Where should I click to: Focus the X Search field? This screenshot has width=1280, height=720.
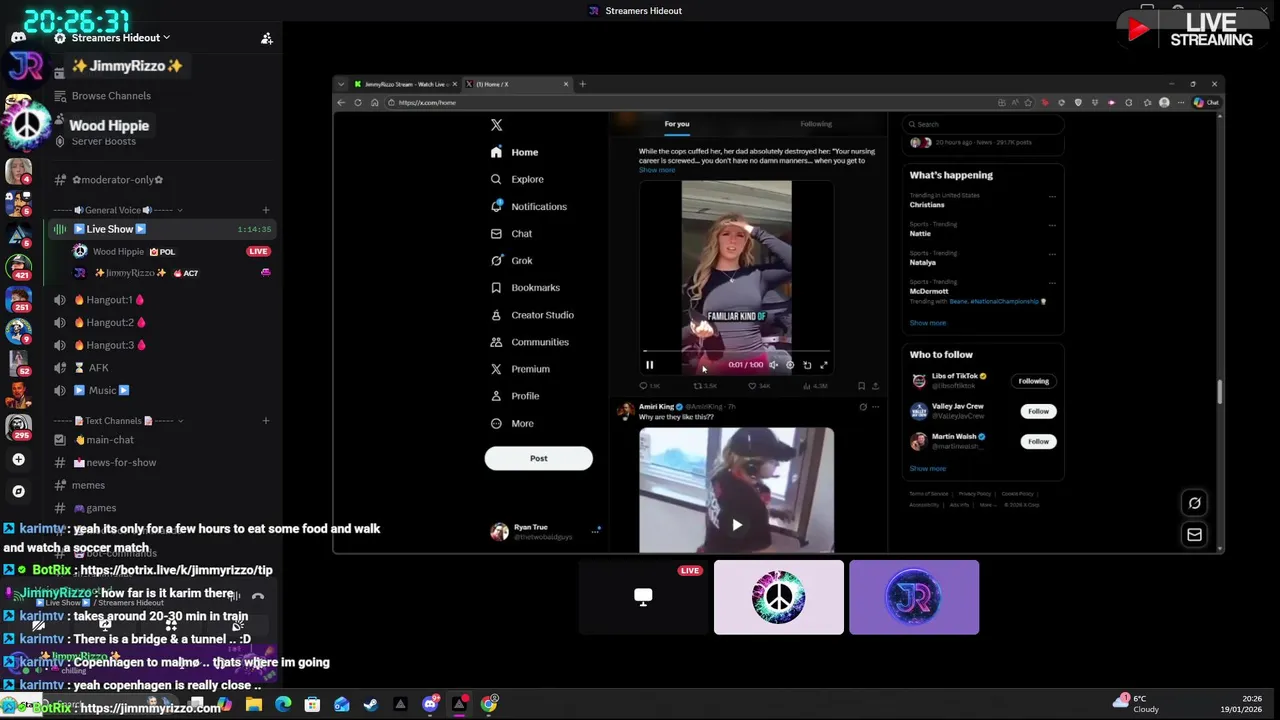[983, 124]
